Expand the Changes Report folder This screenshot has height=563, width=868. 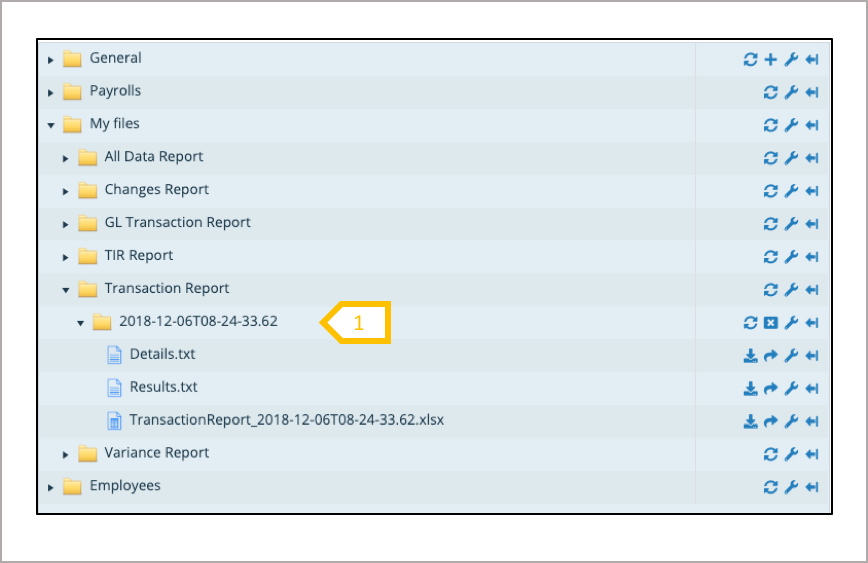tap(66, 191)
